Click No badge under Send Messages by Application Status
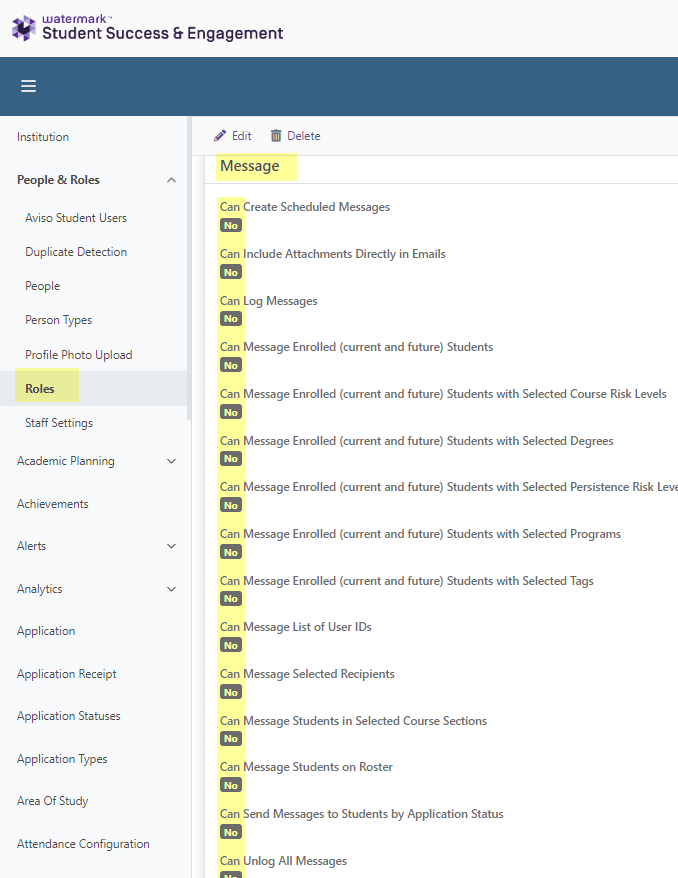 click(231, 833)
